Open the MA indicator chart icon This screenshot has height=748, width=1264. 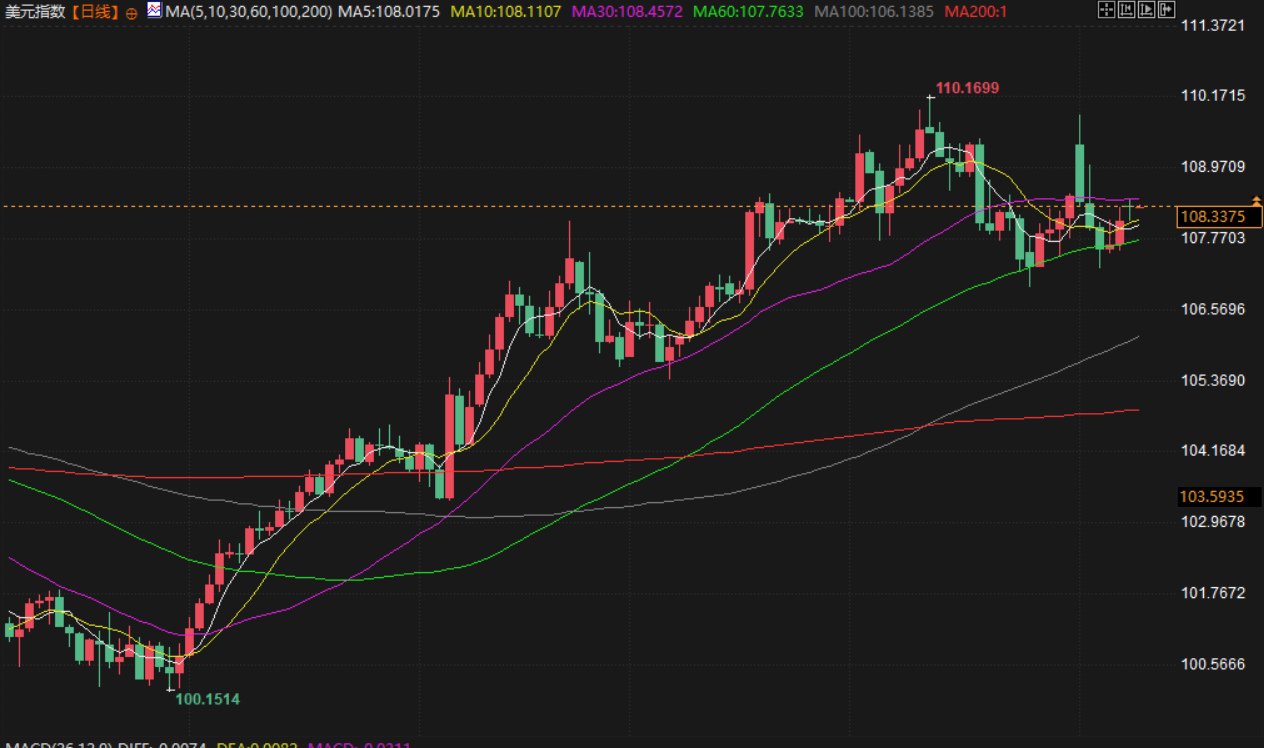click(153, 11)
